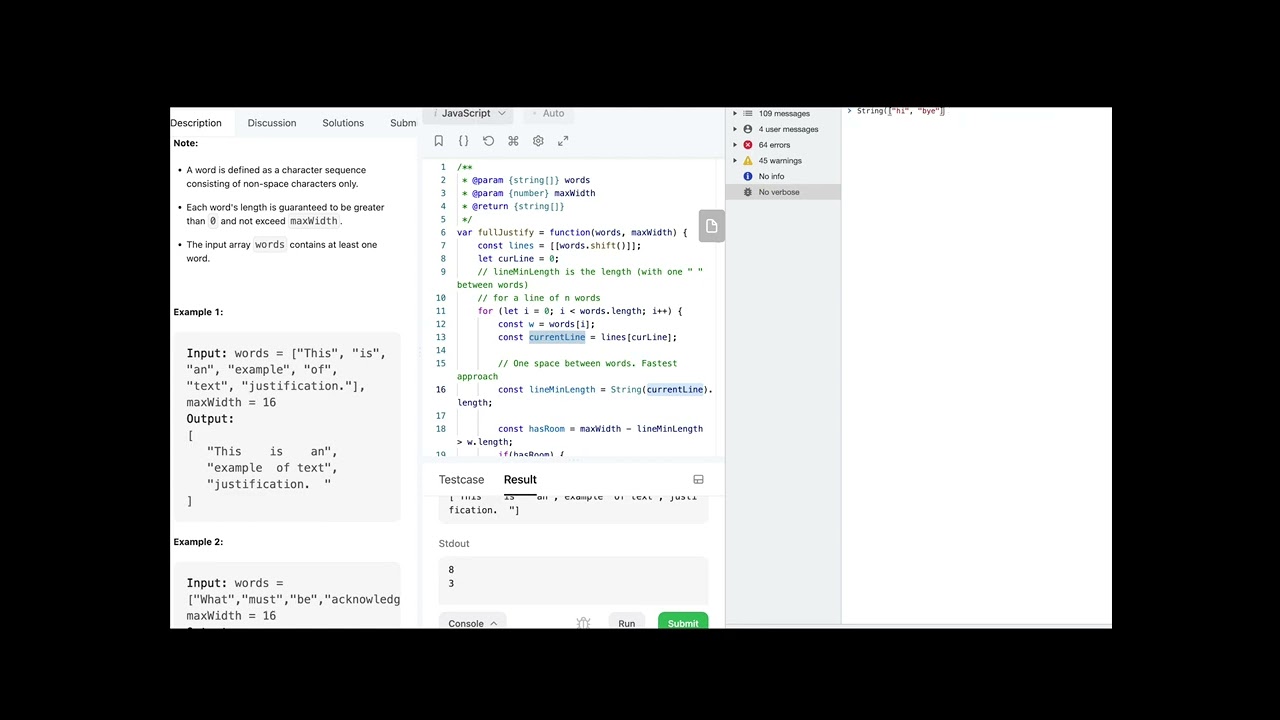Click the user messages person icon
1280x720 pixels.
[747, 129]
